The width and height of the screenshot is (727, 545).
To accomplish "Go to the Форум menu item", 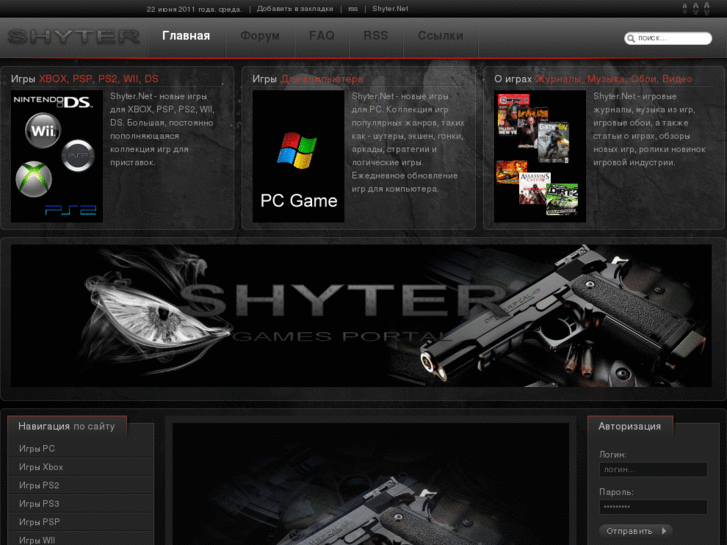I will [260, 36].
